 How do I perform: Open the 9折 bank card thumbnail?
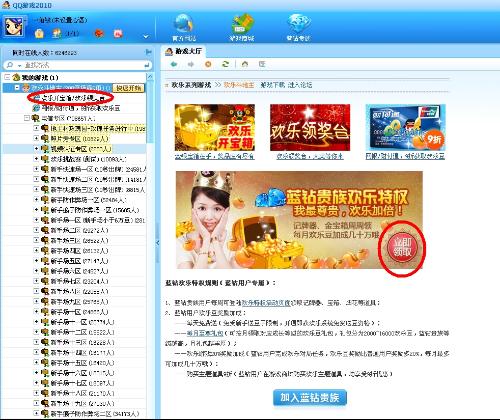[405, 127]
